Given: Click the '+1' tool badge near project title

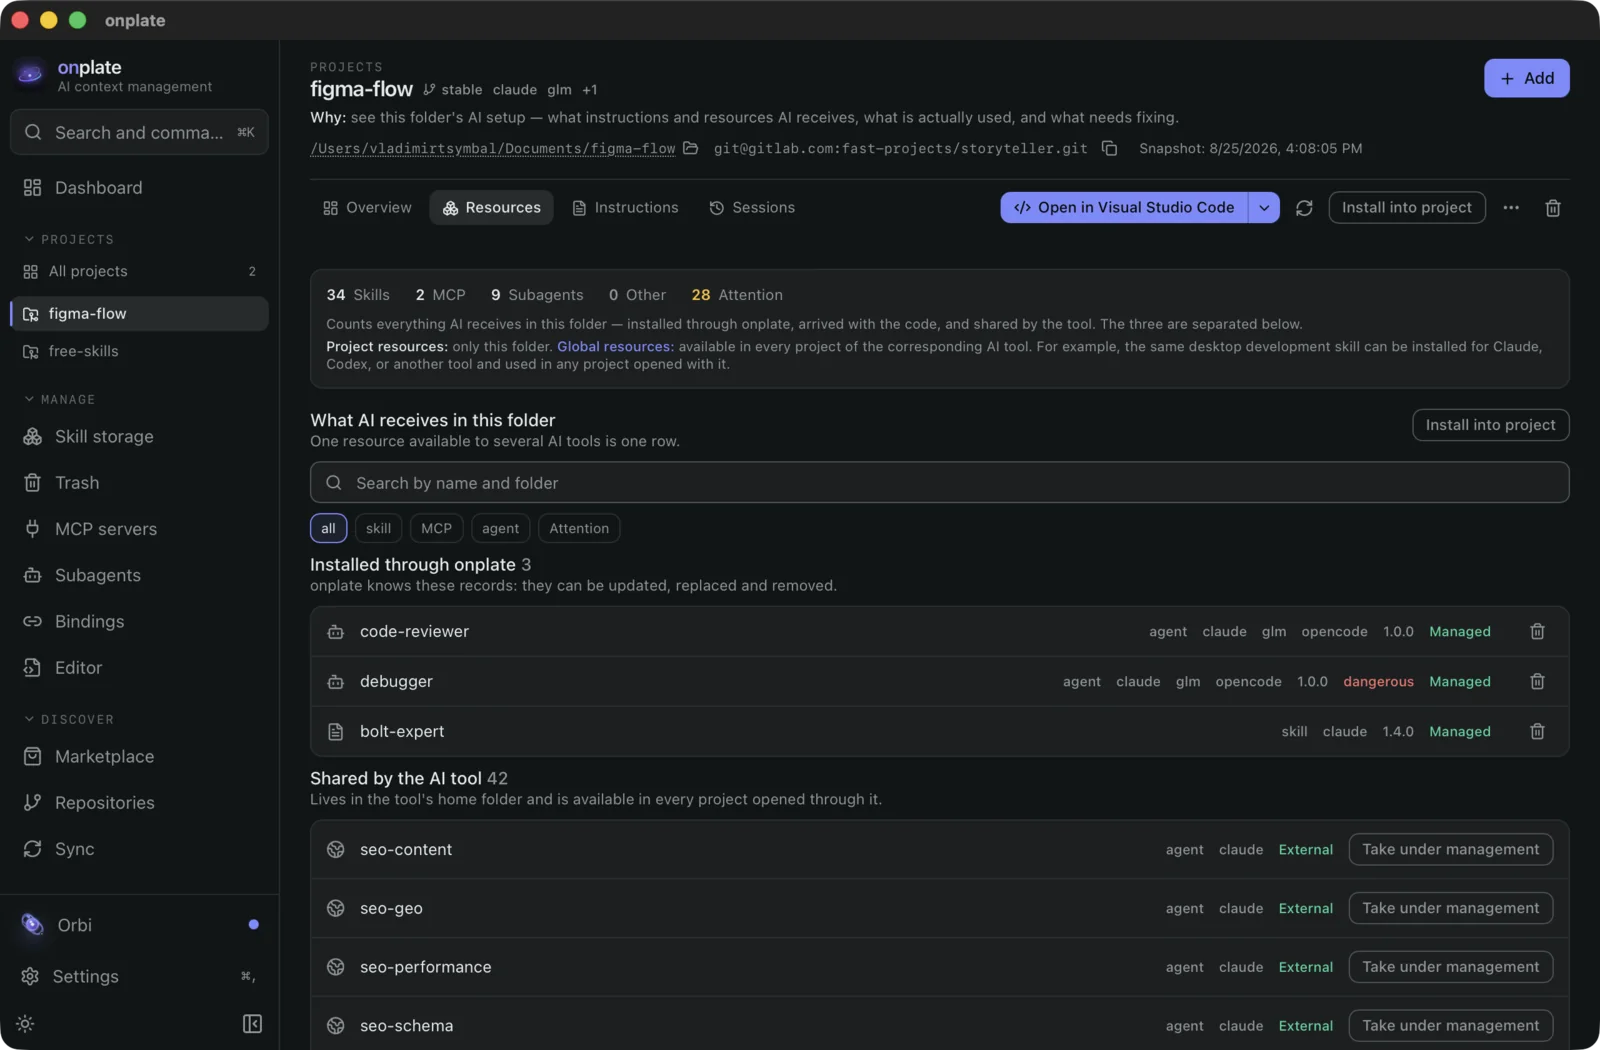Looking at the screenshot, I should (590, 90).
